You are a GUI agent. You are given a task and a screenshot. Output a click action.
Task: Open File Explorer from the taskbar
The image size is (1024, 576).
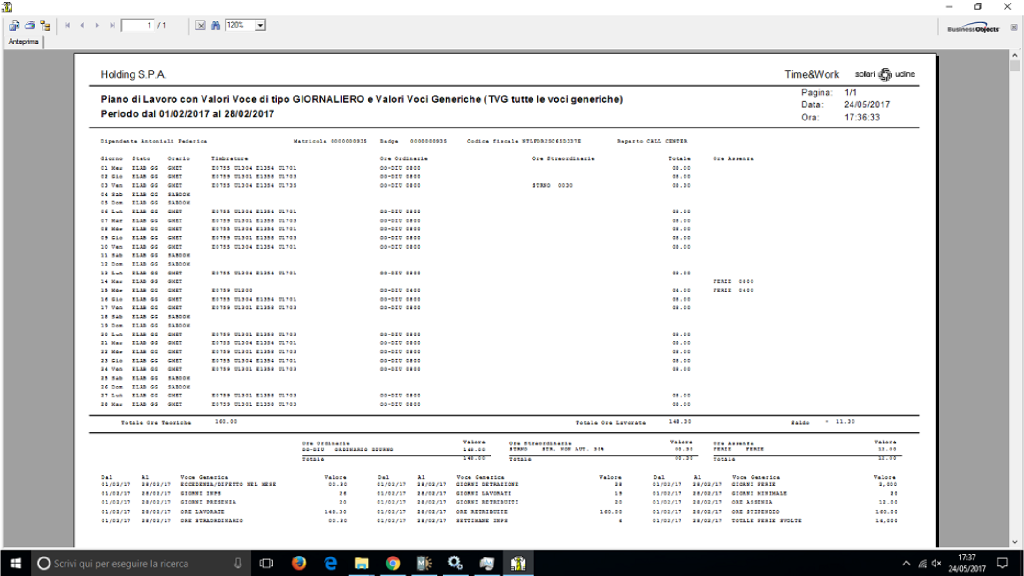(361, 564)
